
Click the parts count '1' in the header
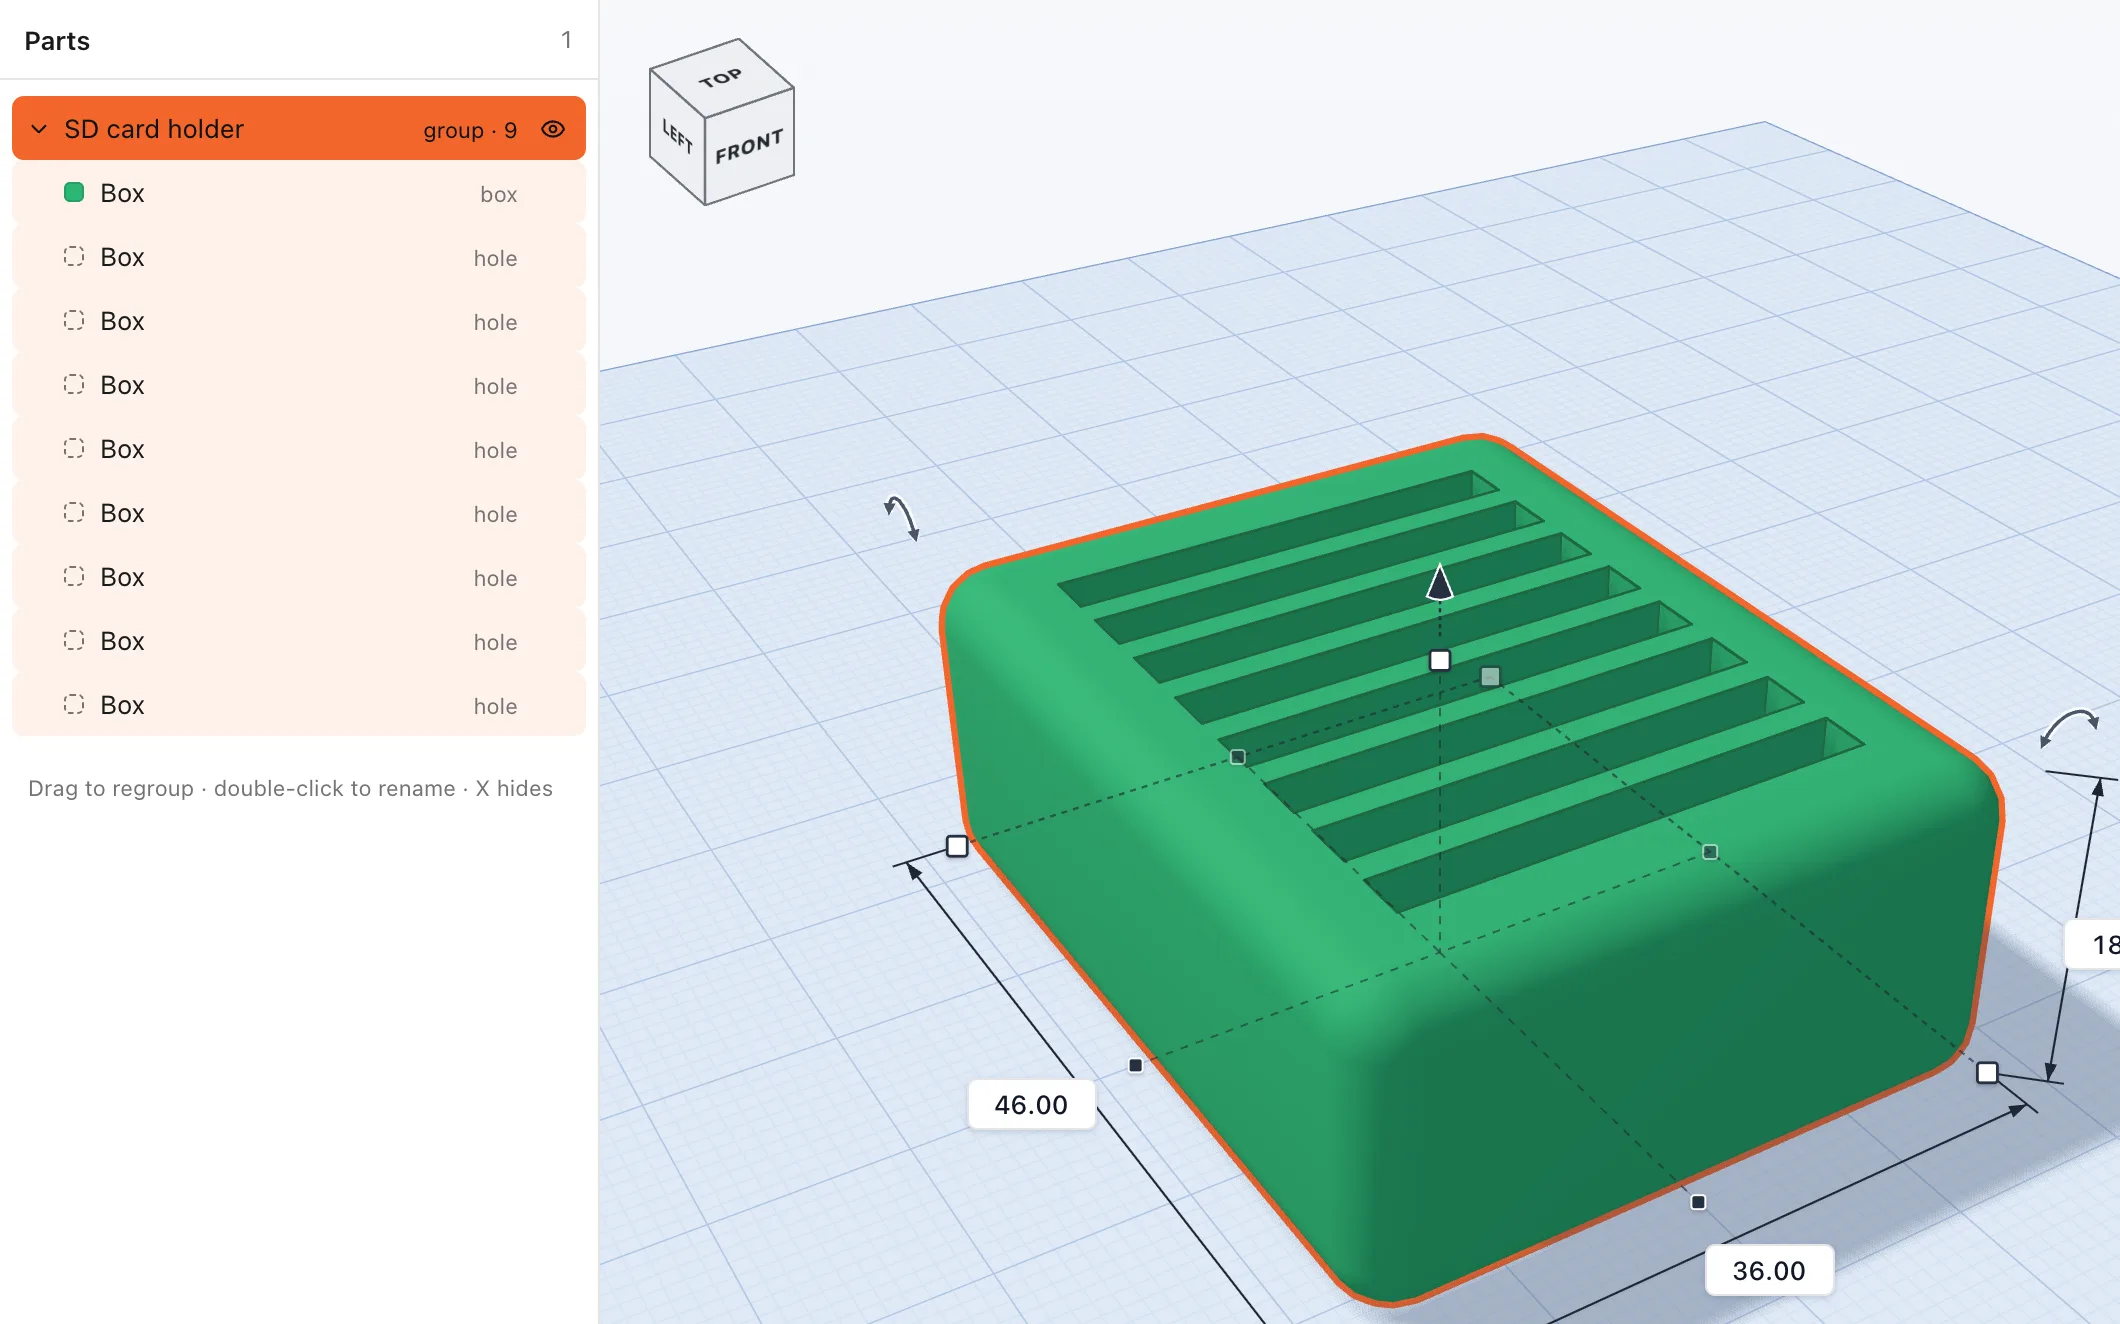pos(566,40)
